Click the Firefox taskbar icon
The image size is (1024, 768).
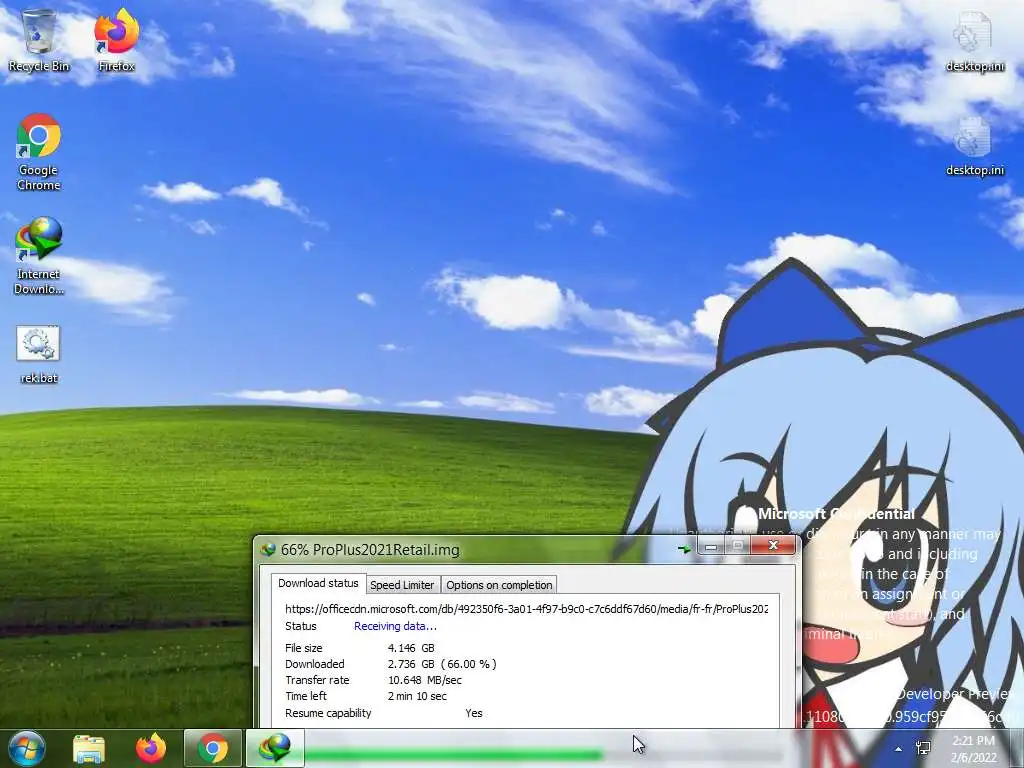click(x=151, y=748)
